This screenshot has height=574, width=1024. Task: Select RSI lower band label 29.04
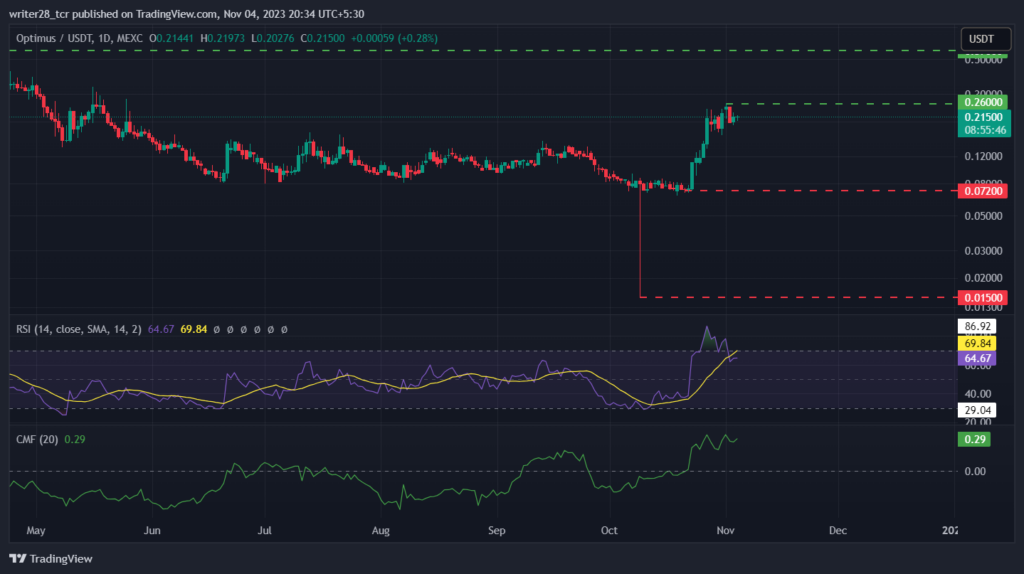(977, 410)
